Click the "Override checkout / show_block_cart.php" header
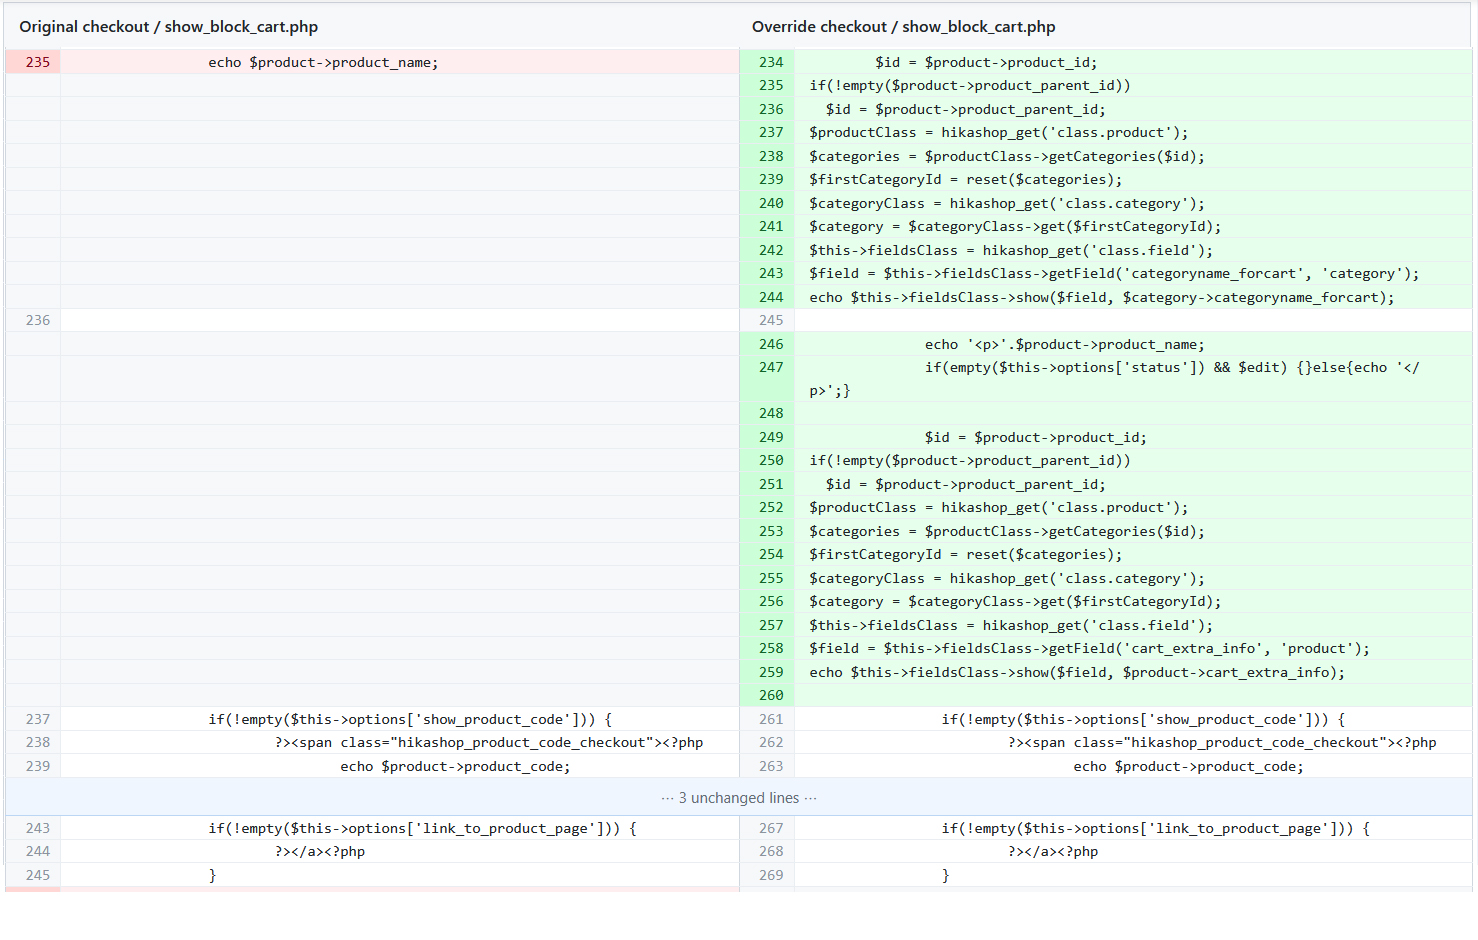The image size is (1478, 940). pos(904,27)
